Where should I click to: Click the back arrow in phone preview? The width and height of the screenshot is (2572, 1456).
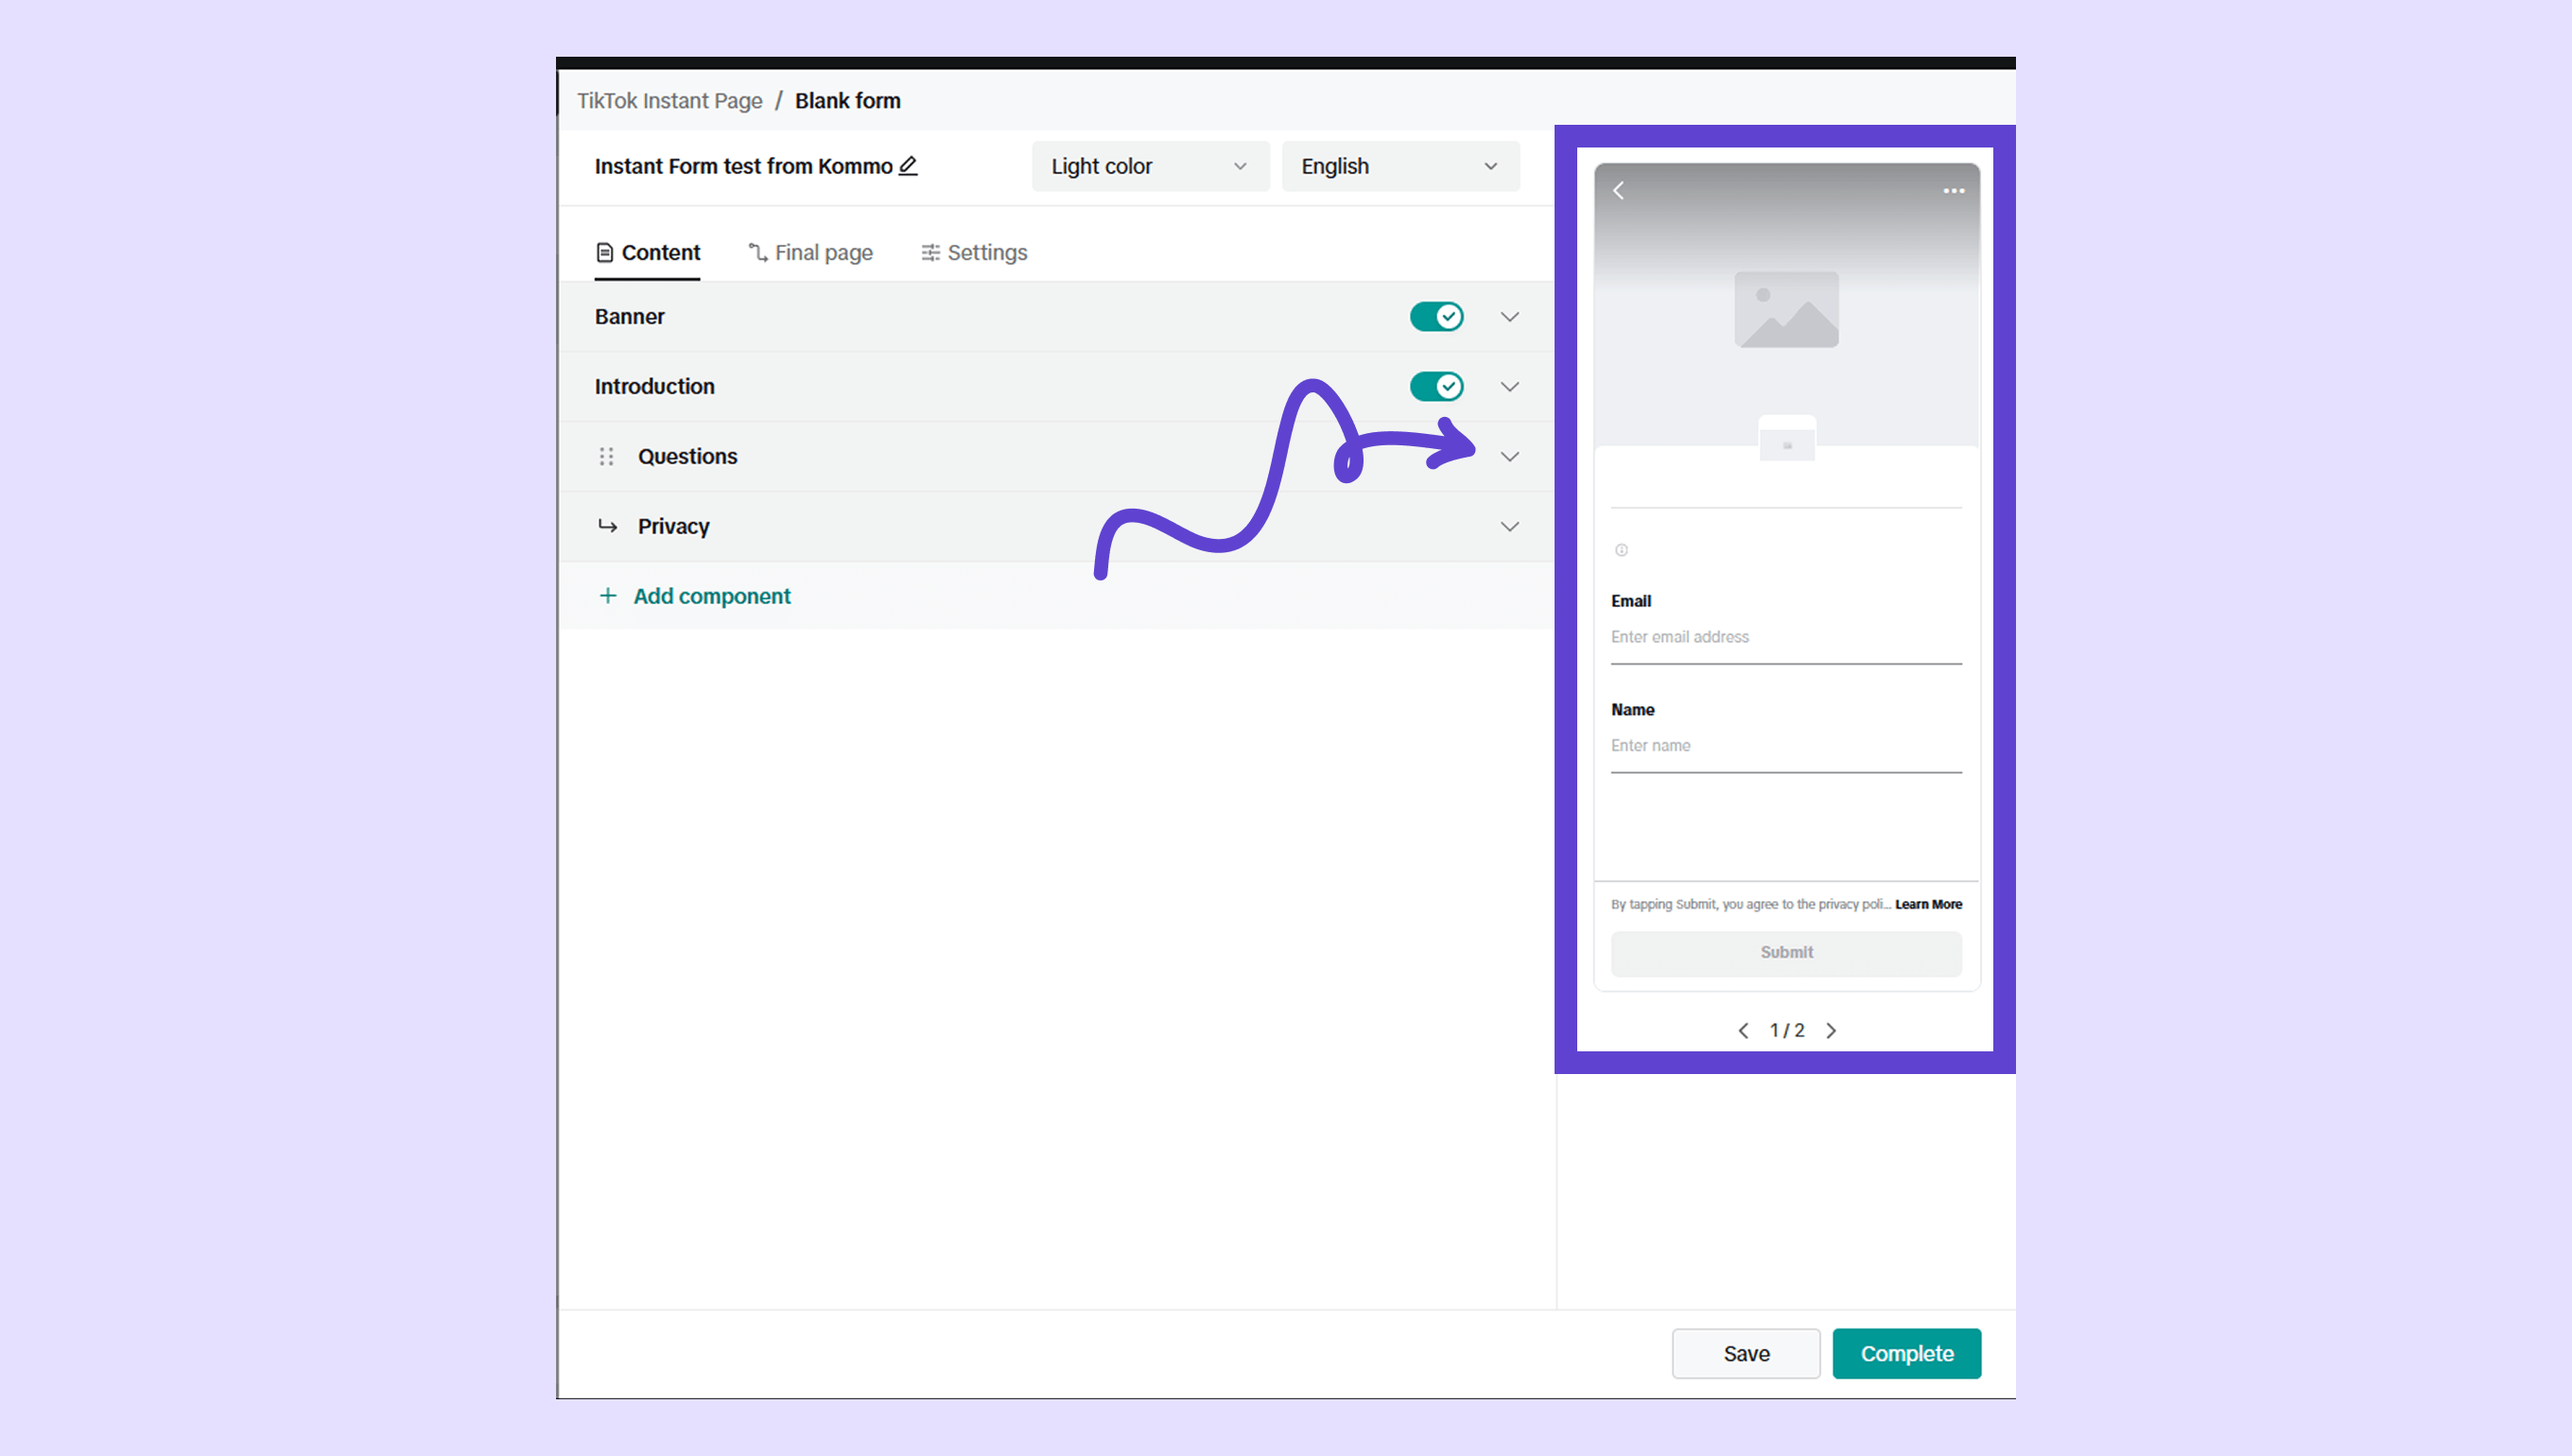[1618, 191]
